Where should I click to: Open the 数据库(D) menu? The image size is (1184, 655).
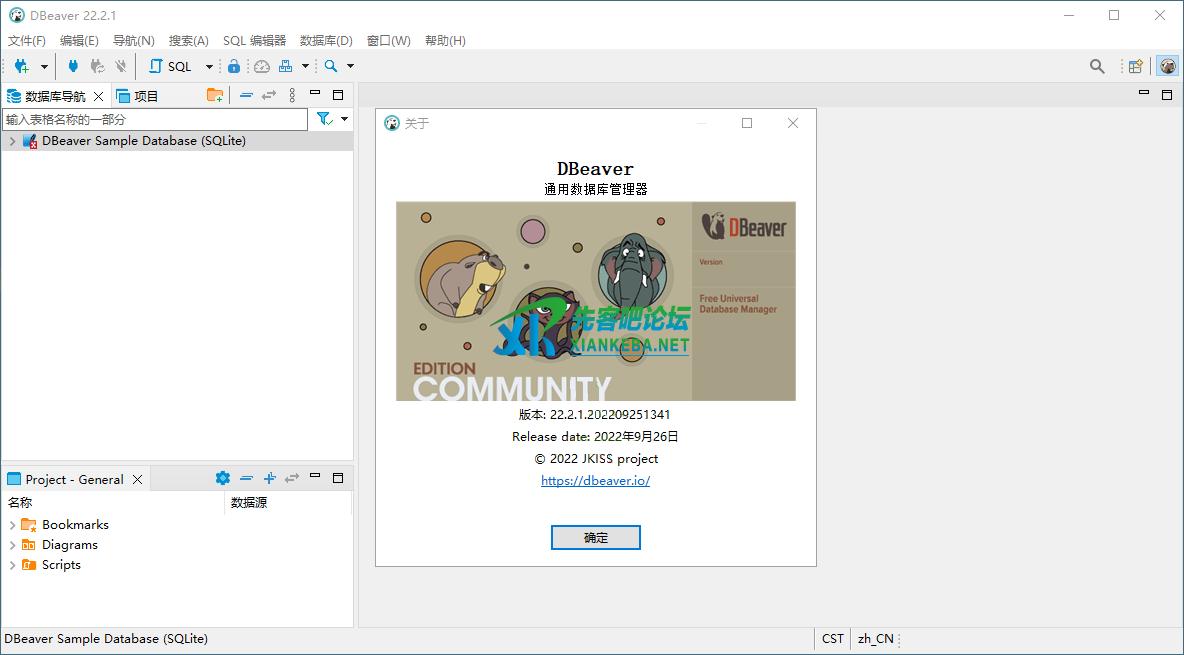326,40
